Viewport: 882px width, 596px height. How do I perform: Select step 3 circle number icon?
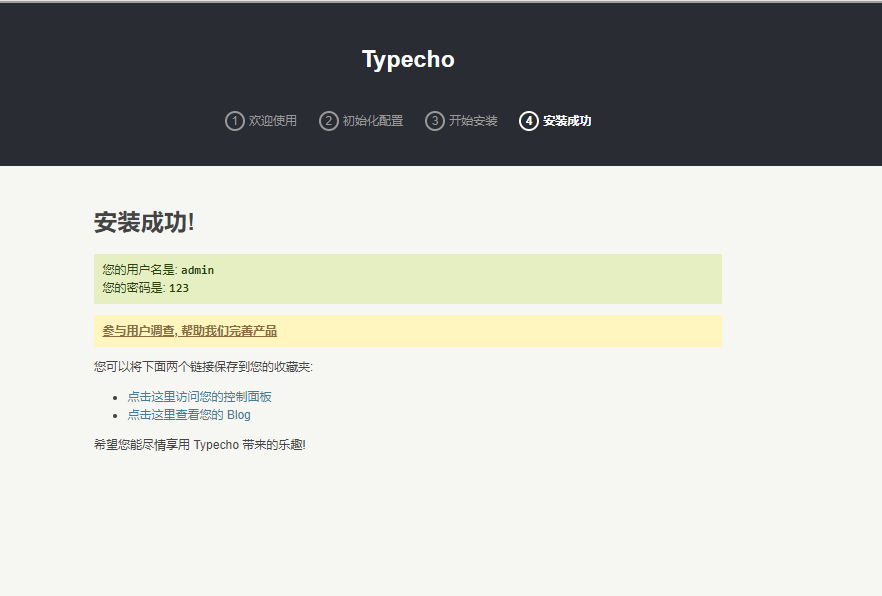[x=434, y=121]
